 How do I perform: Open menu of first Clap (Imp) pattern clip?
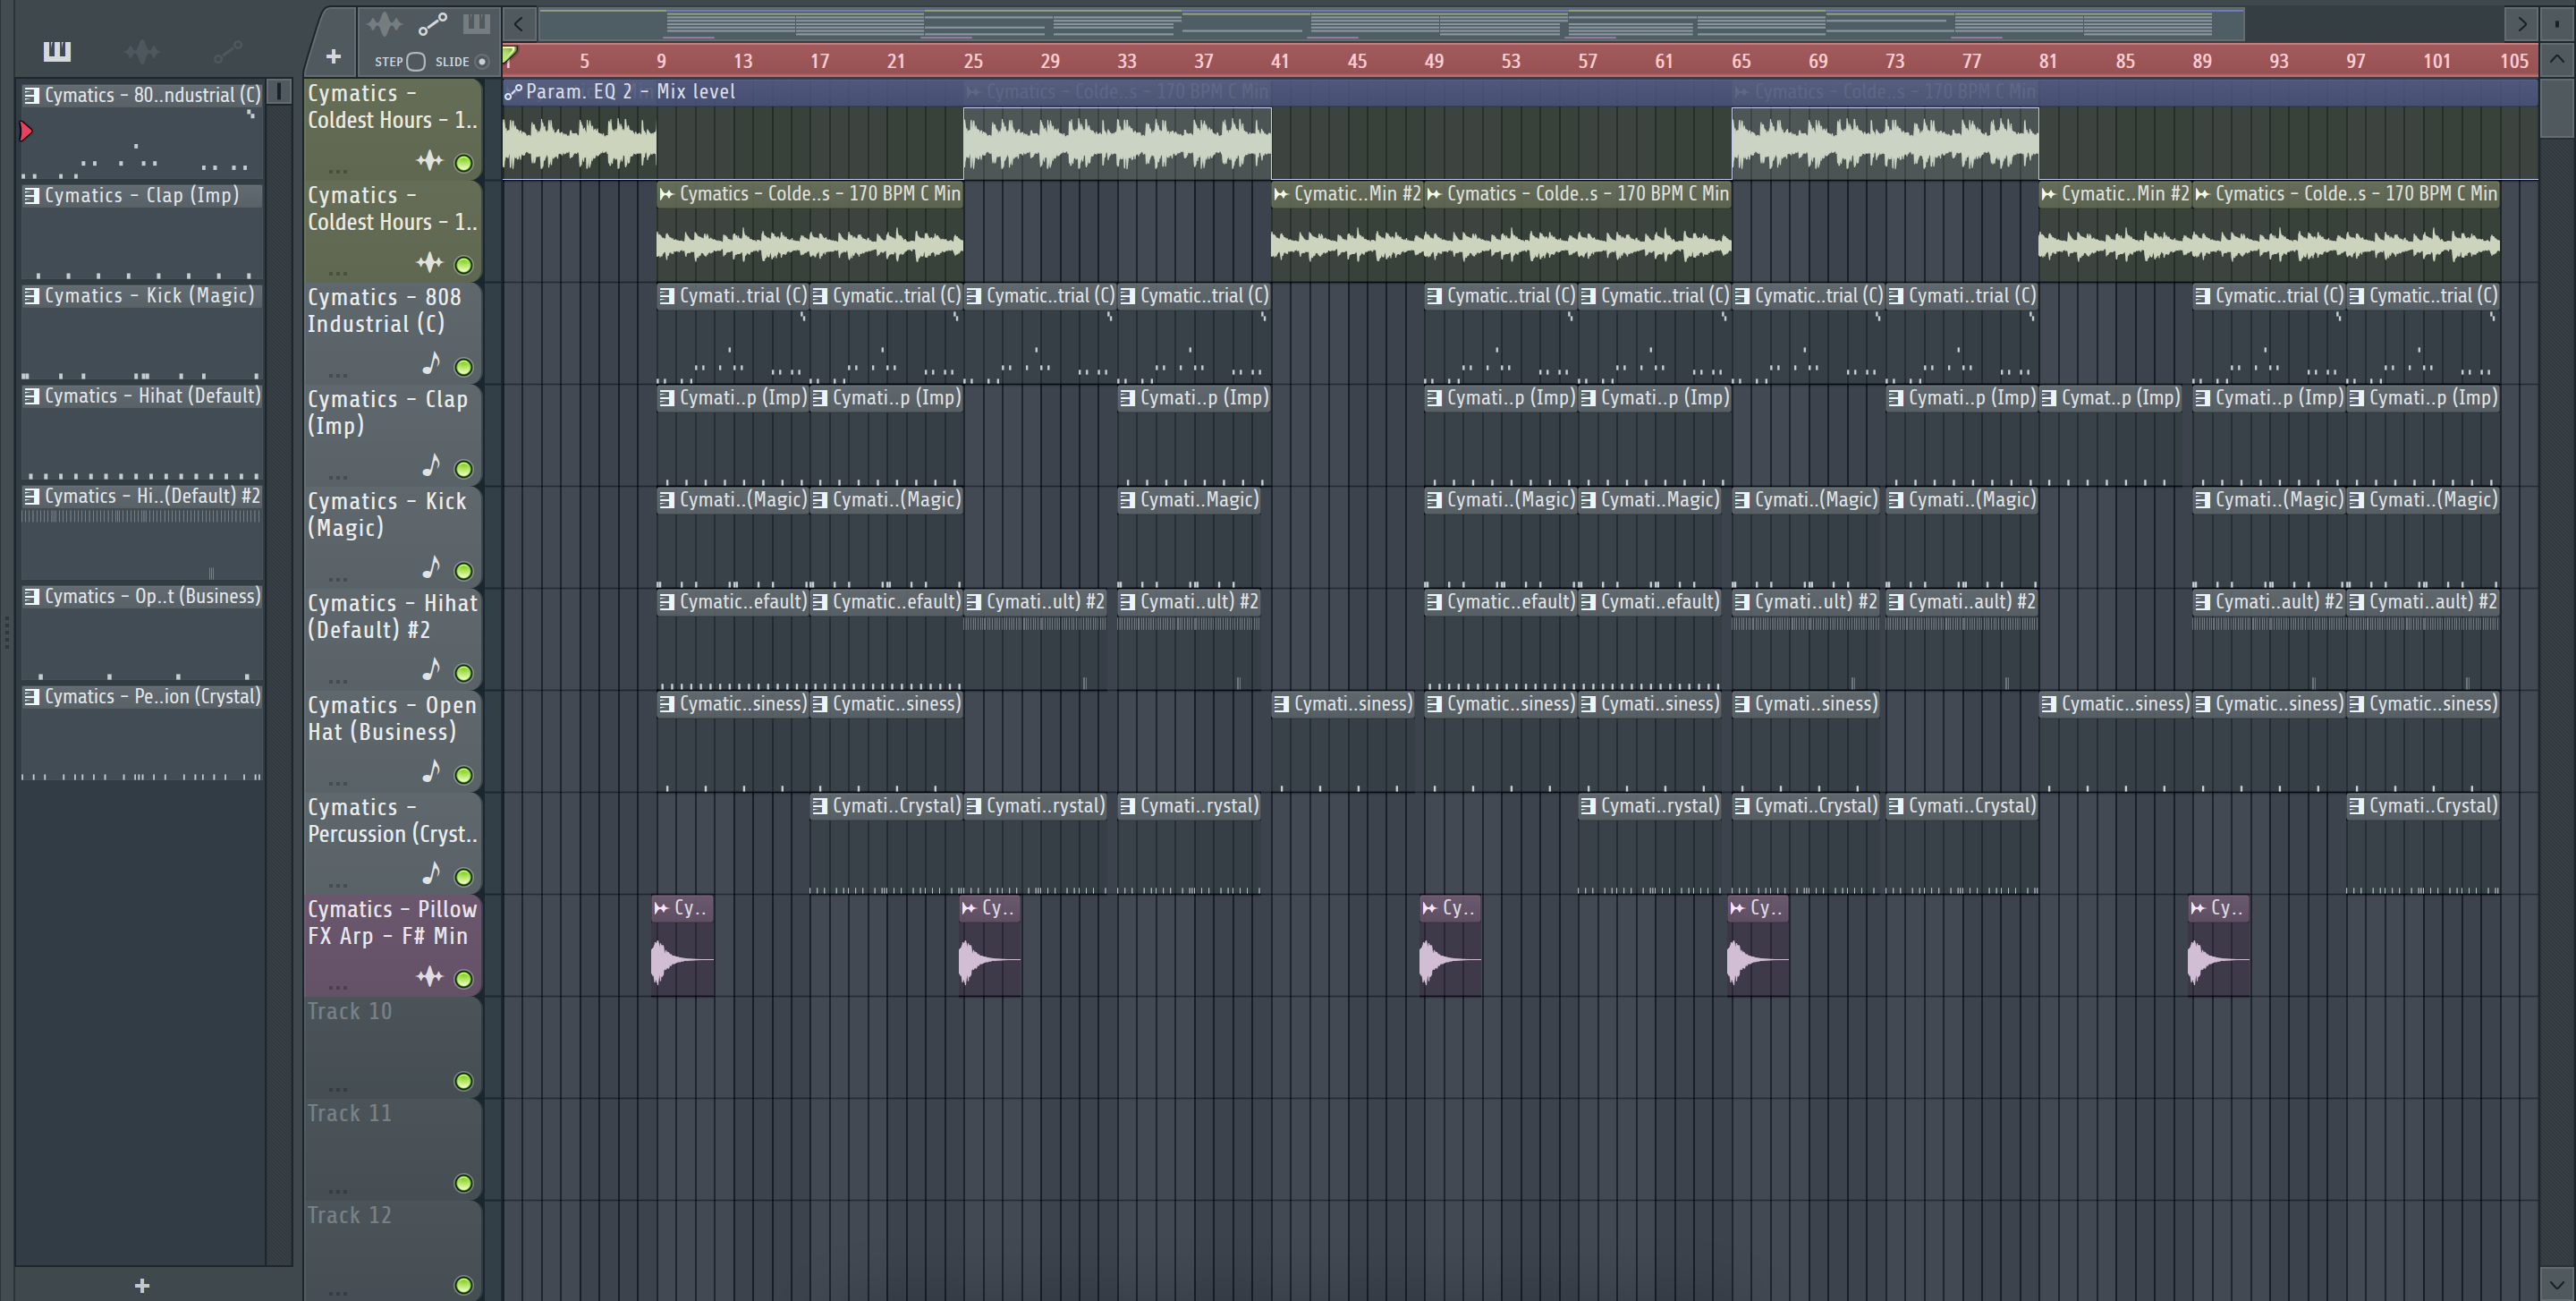point(667,398)
